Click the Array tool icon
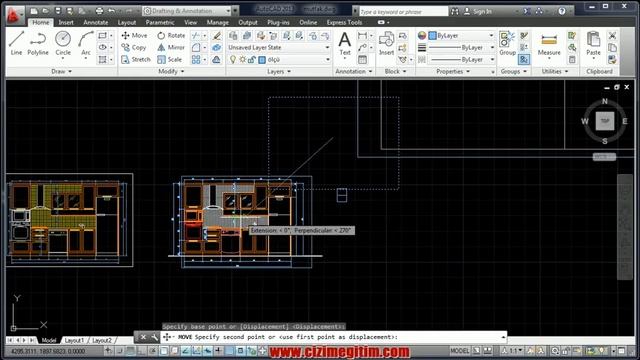Image resolution: width=640 pixels, height=360 pixels. pyautogui.click(x=196, y=60)
